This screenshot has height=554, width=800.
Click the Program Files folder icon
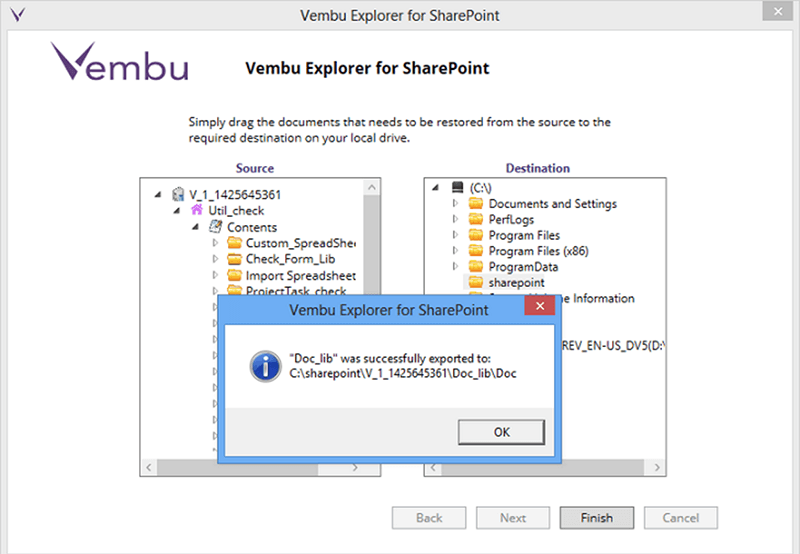[476, 235]
